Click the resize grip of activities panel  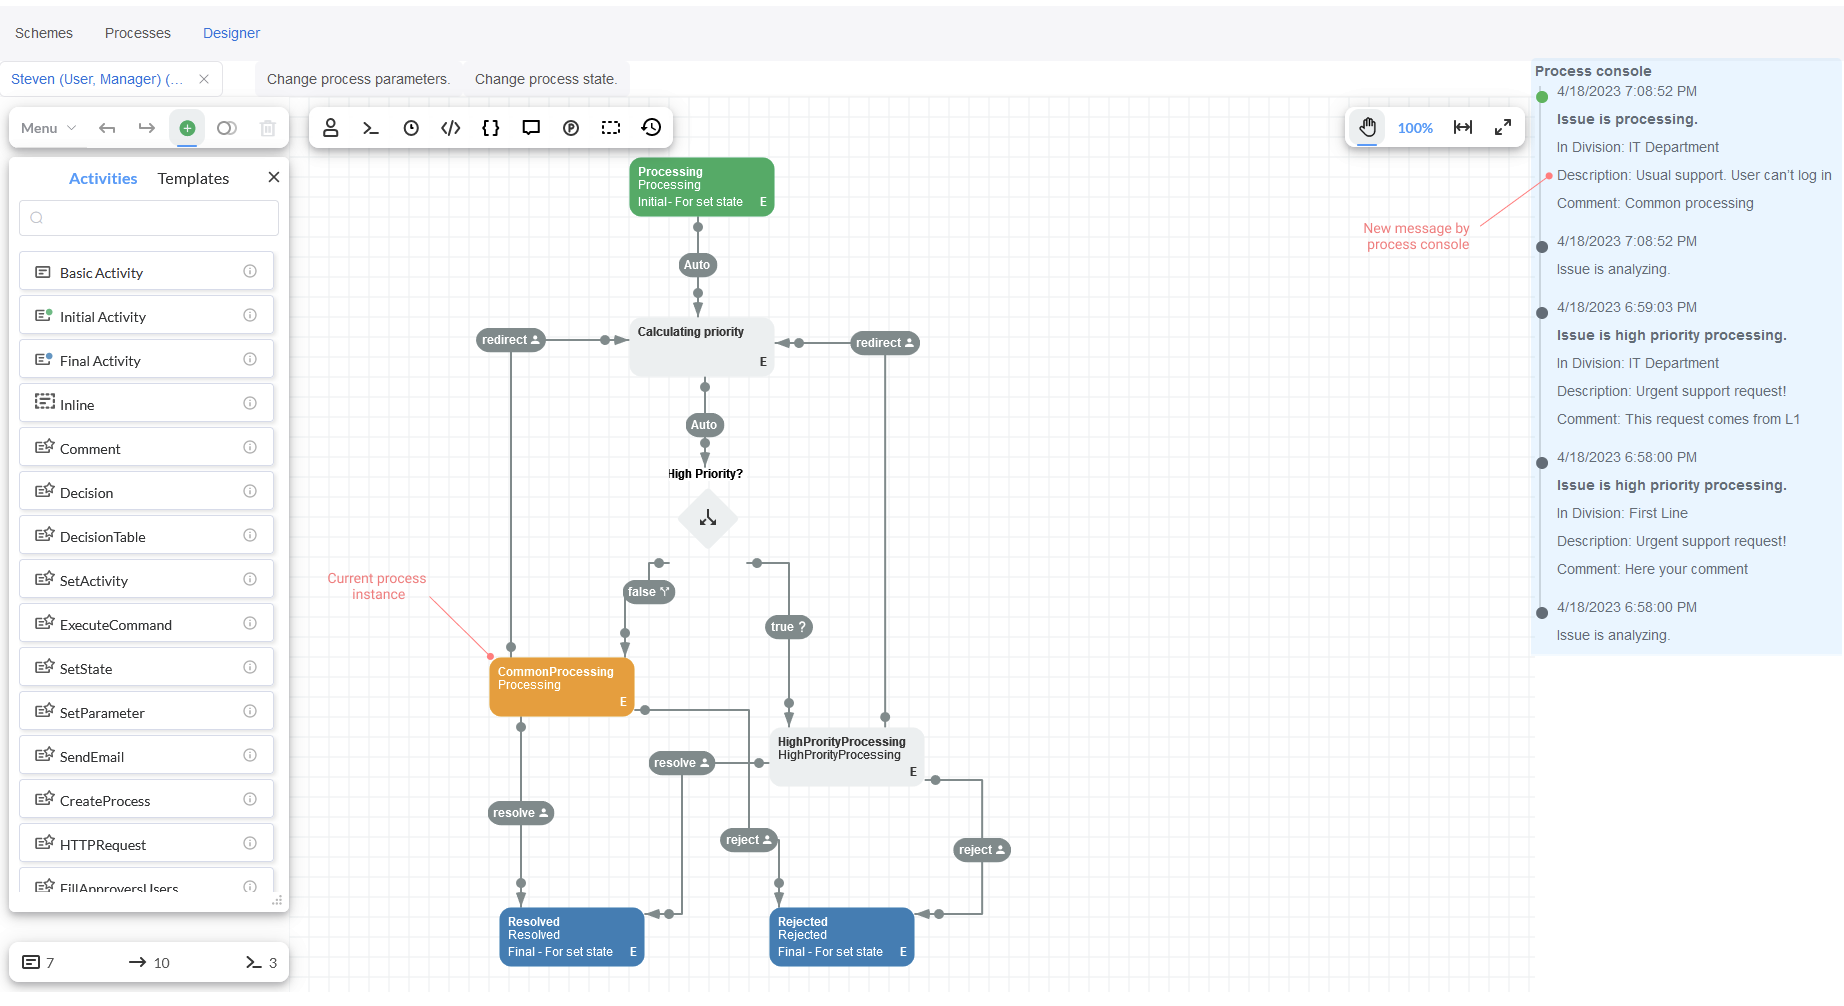(x=277, y=900)
